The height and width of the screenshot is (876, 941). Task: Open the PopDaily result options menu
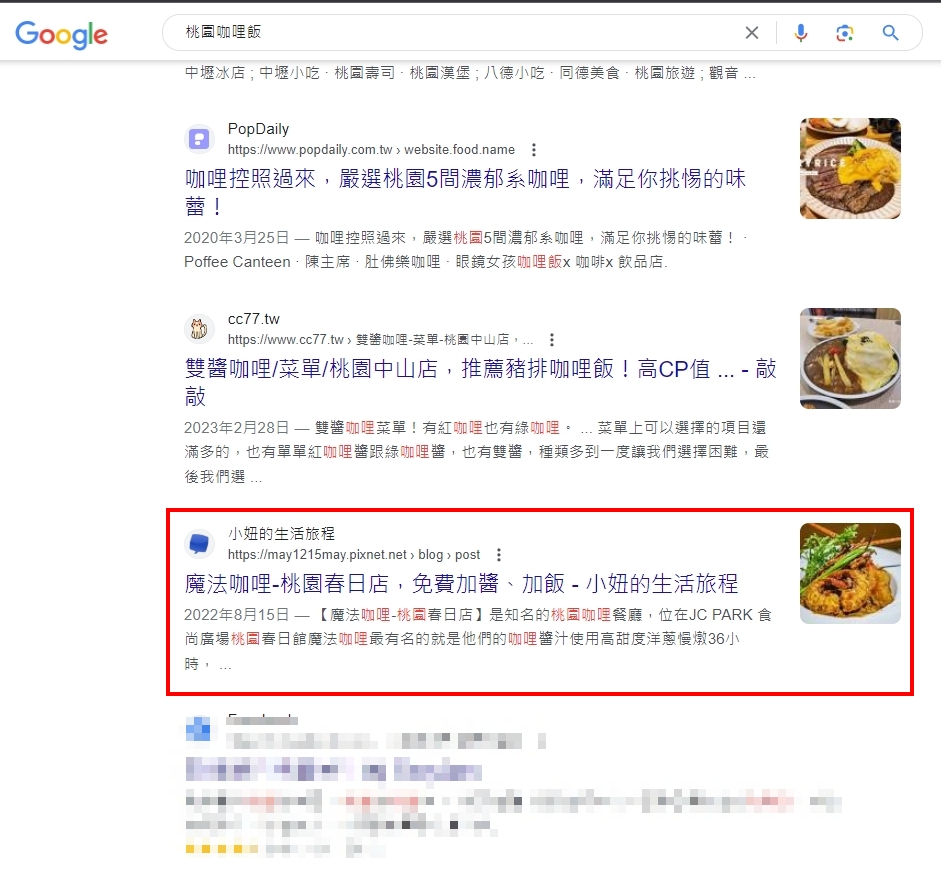click(x=534, y=149)
